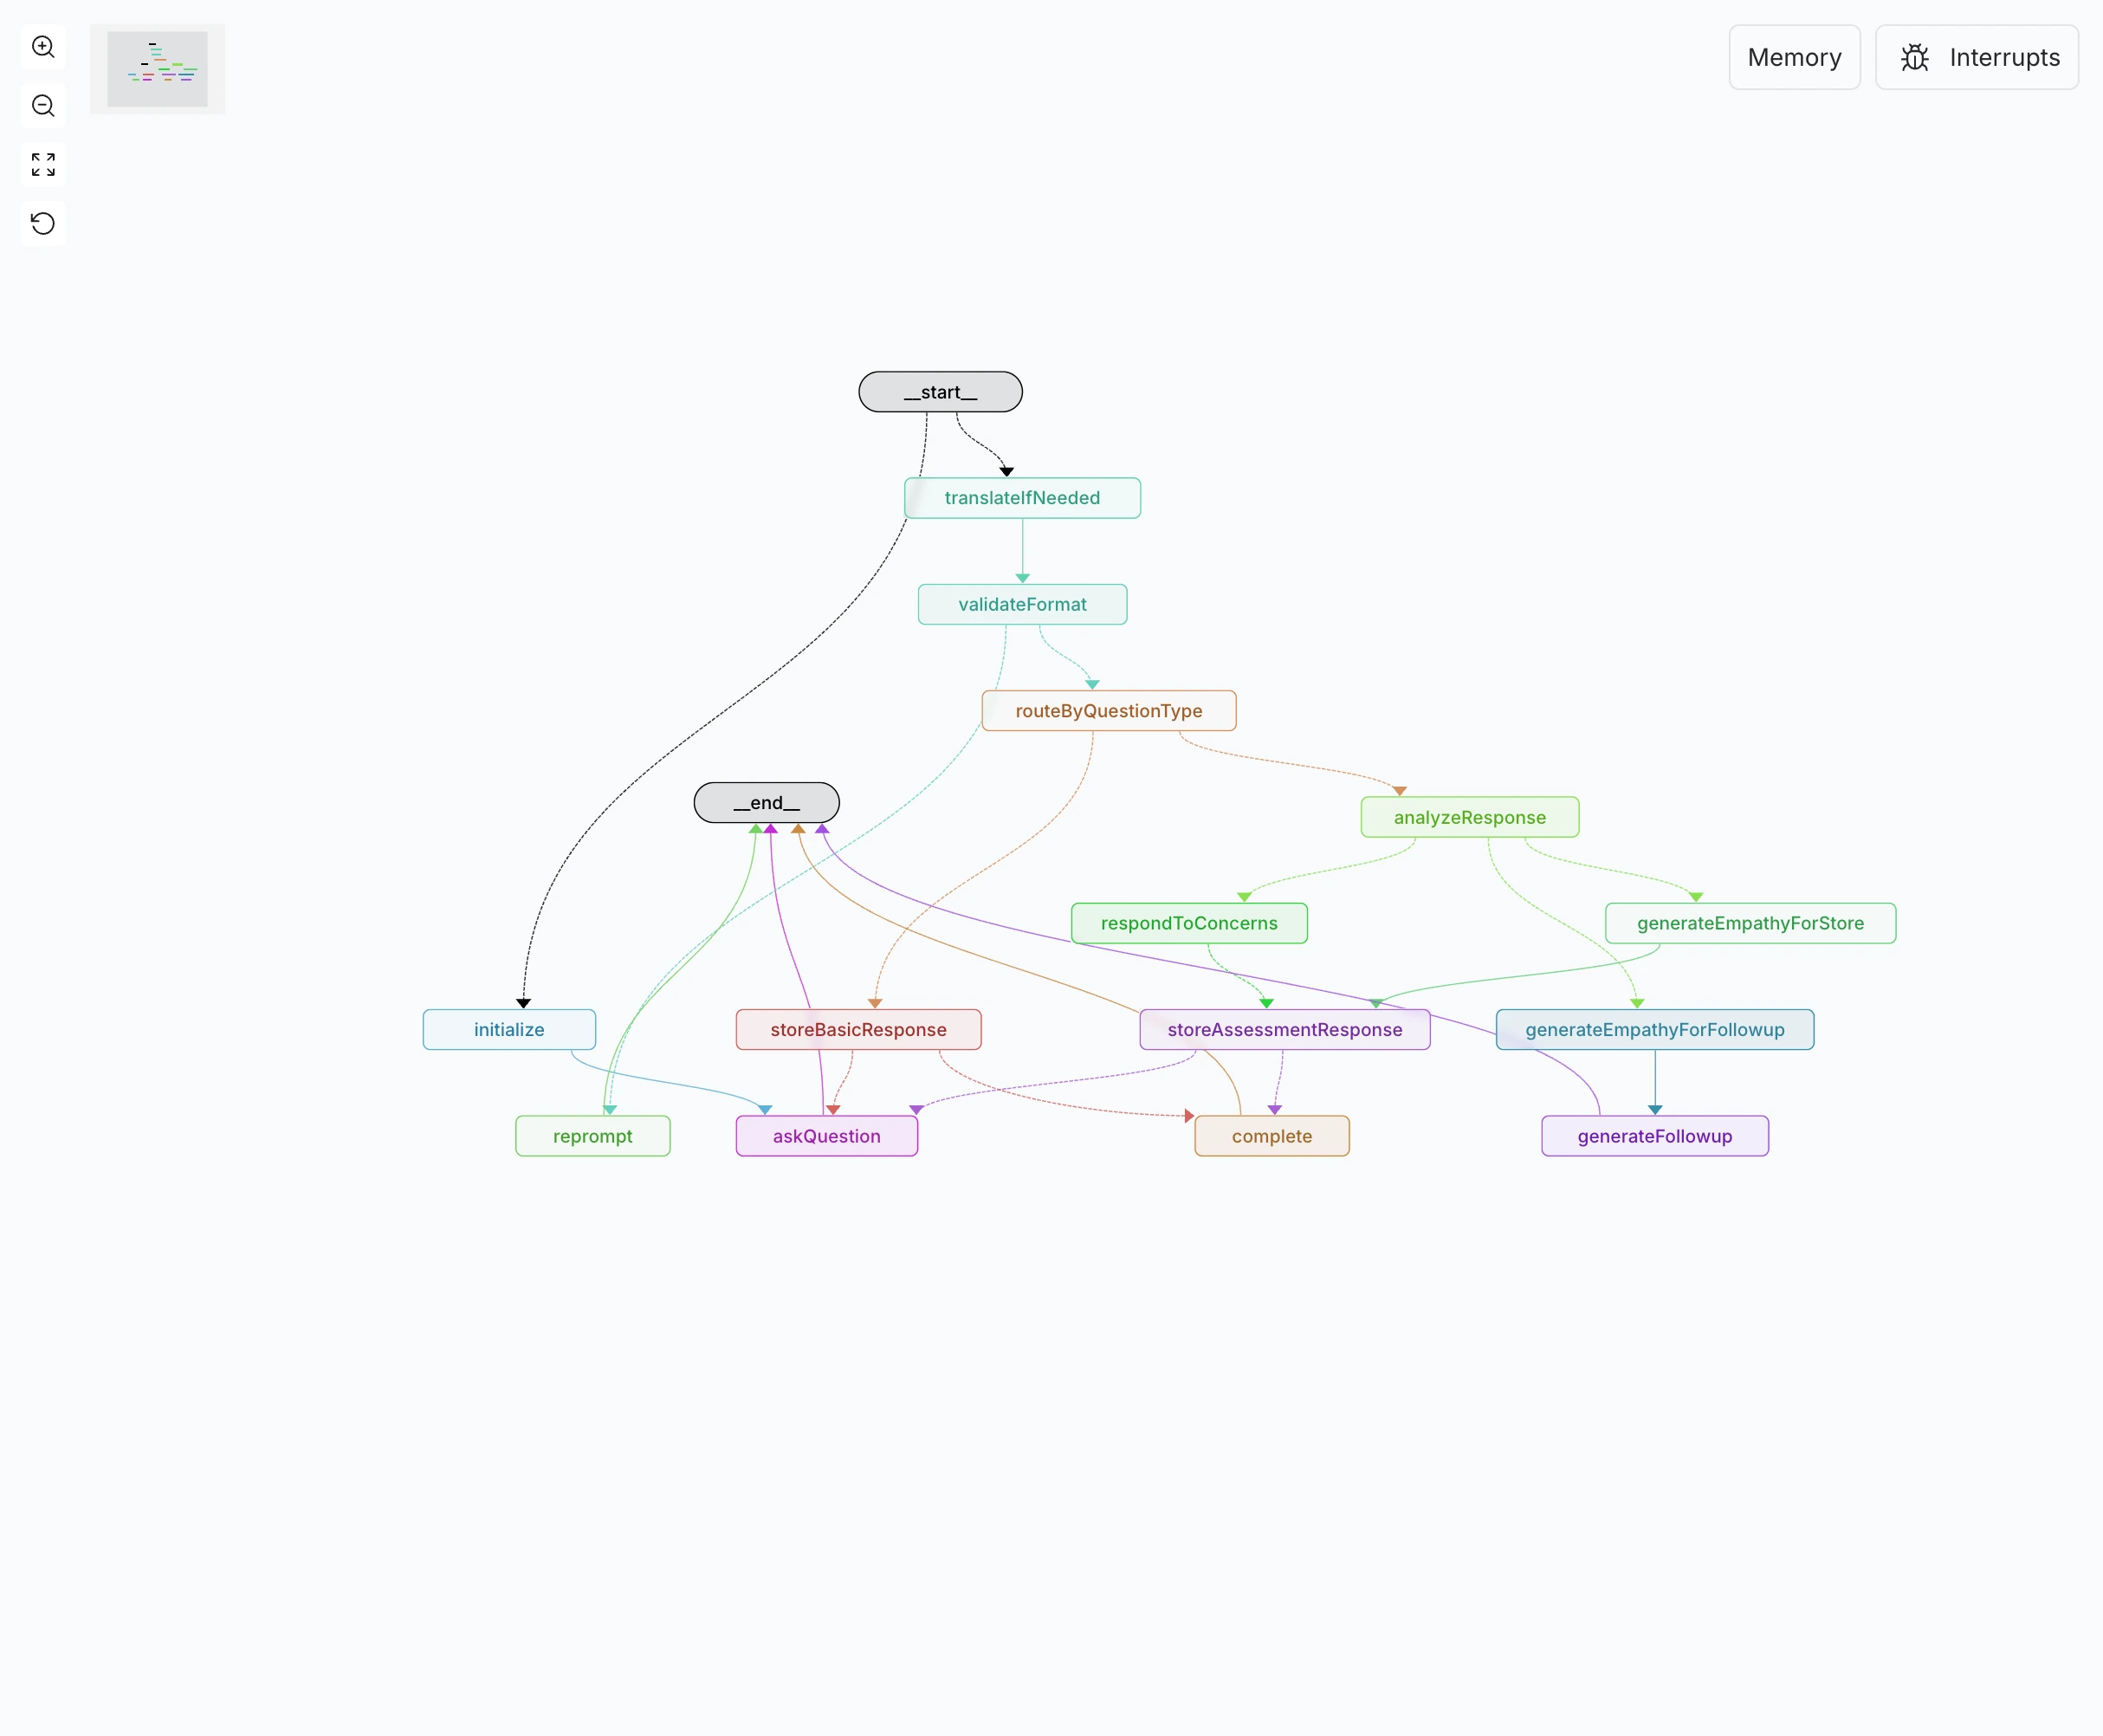Click the graph minimap thumbnail
Image resolution: width=2103 pixels, height=1736 pixels.
coord(157,67)
